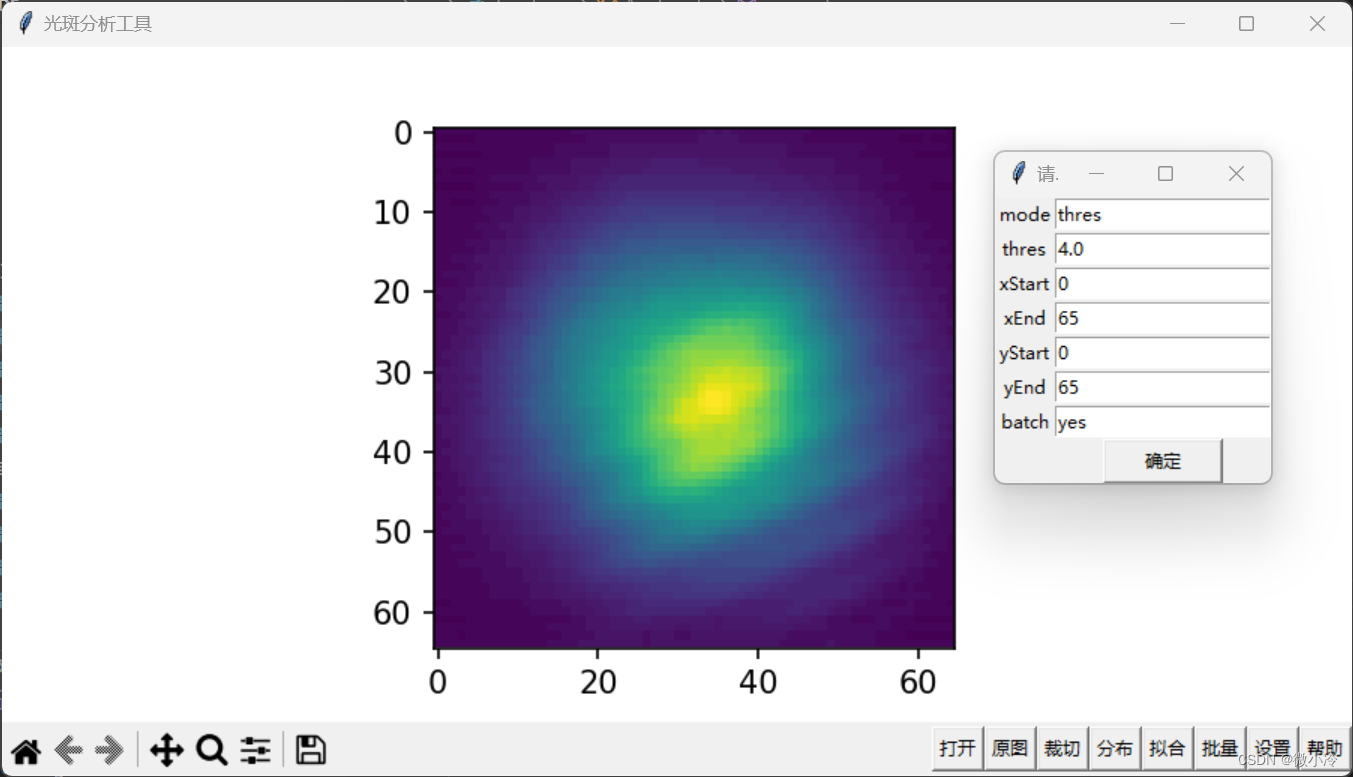The width and height of the screenshot is (1353, 777).
Task: Click the bright yellow spot center in the plot
Action: (x=712, y=400)
